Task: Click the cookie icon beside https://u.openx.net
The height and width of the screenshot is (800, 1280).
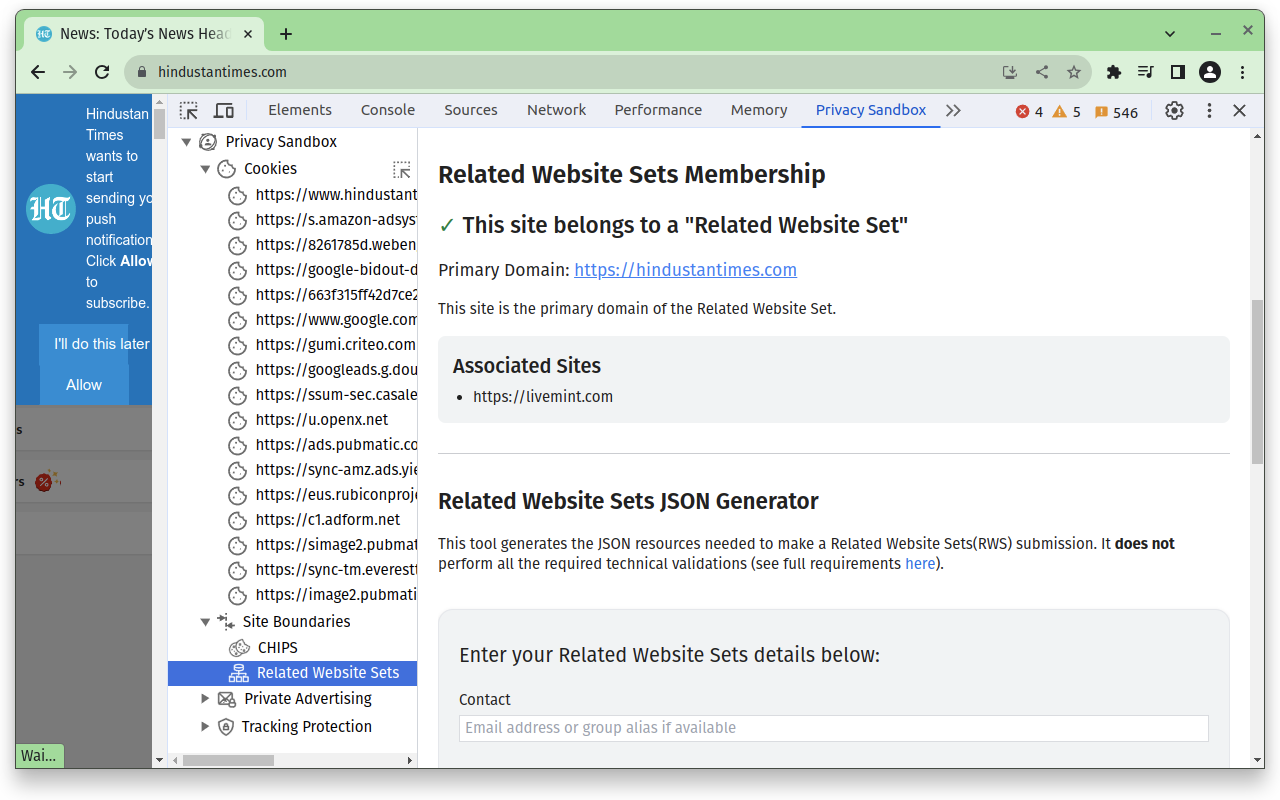Action: click(237, 420)
